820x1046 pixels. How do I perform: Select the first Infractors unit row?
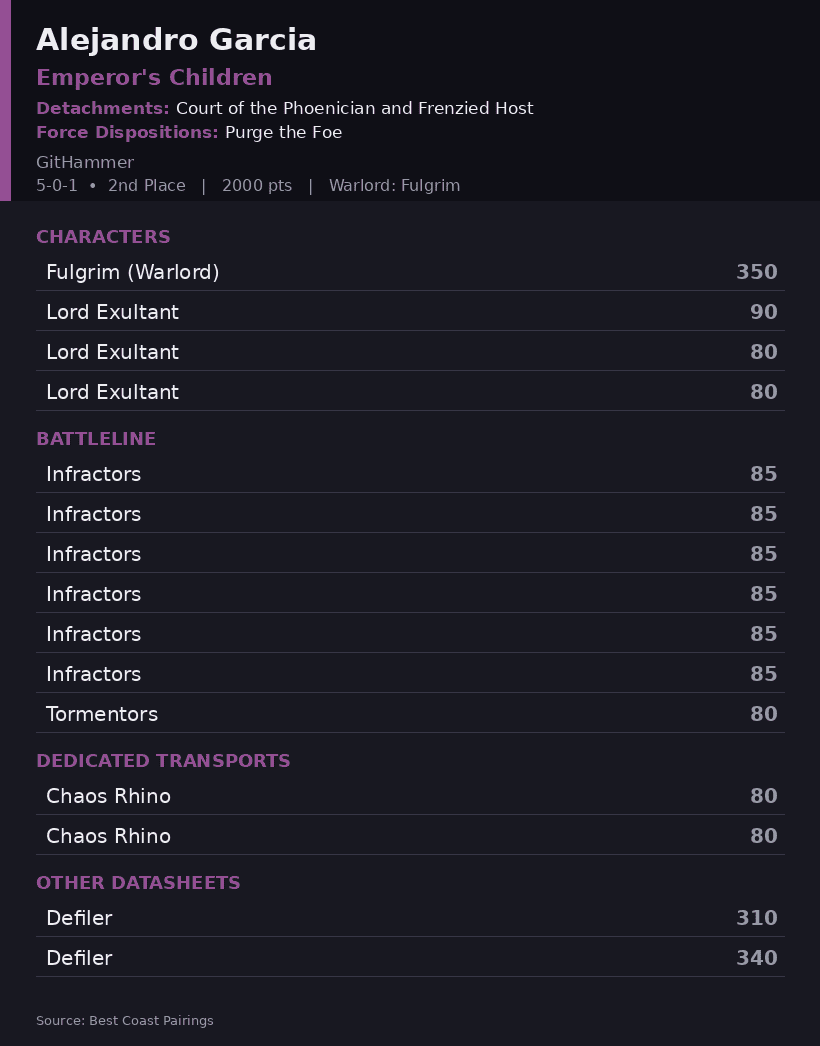point(410,474)
